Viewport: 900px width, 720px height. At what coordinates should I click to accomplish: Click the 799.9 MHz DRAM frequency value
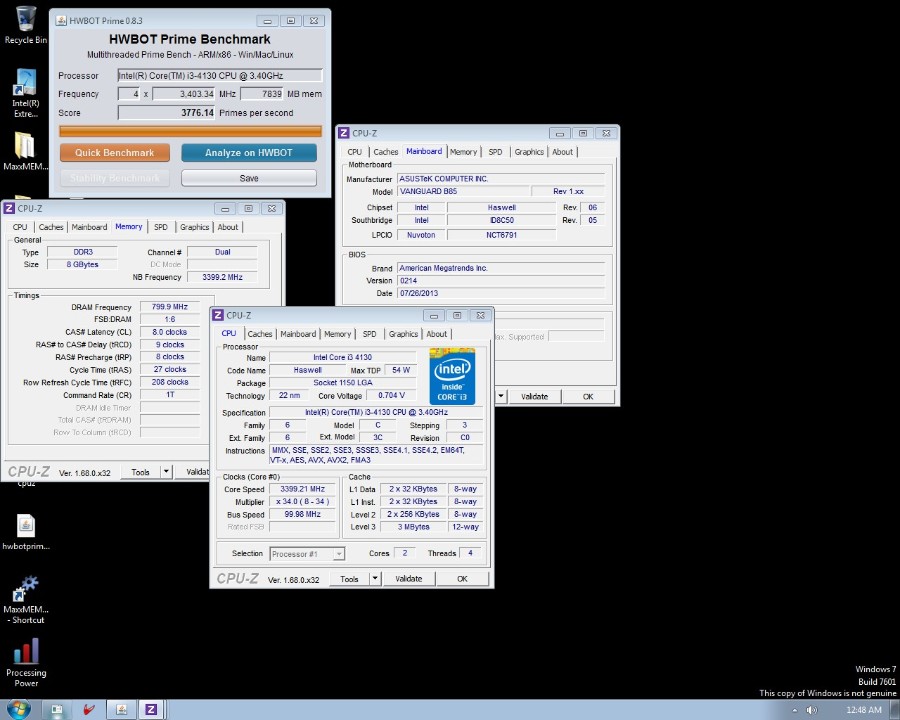170,307
